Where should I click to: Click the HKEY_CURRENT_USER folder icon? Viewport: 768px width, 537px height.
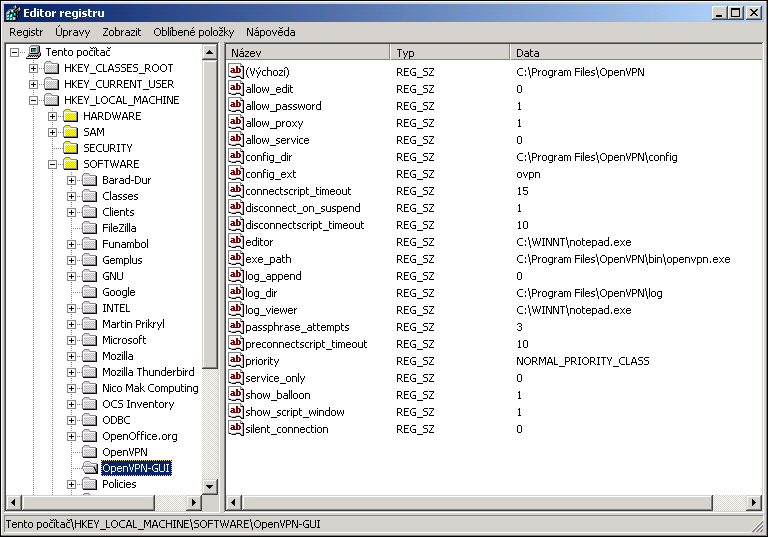(52, 84)
